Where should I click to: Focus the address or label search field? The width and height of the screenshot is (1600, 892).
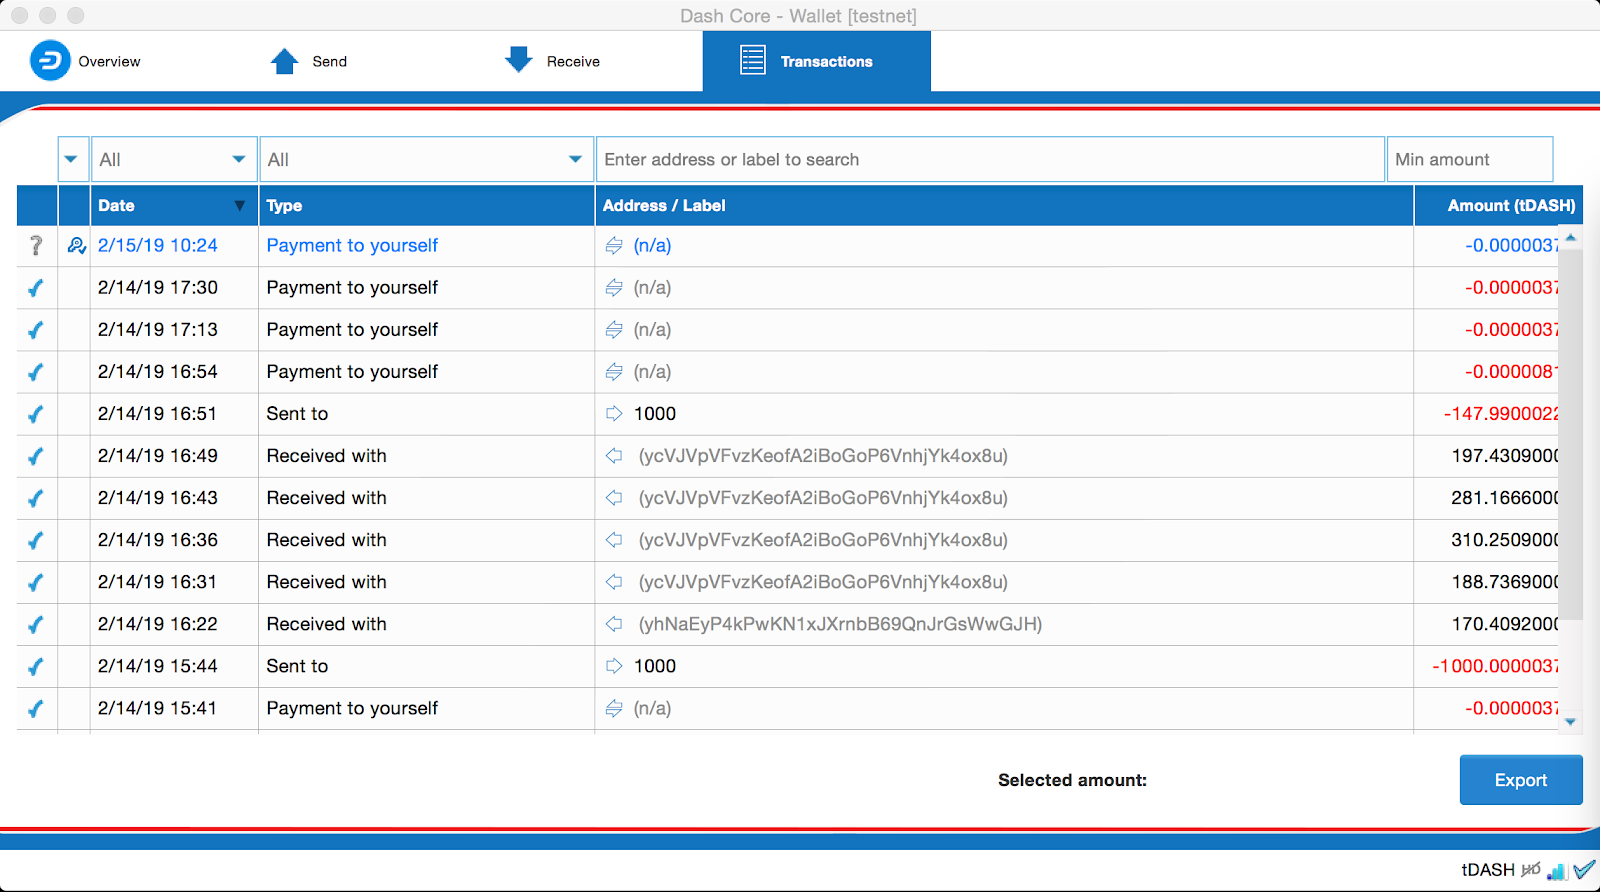pos(990,159)
